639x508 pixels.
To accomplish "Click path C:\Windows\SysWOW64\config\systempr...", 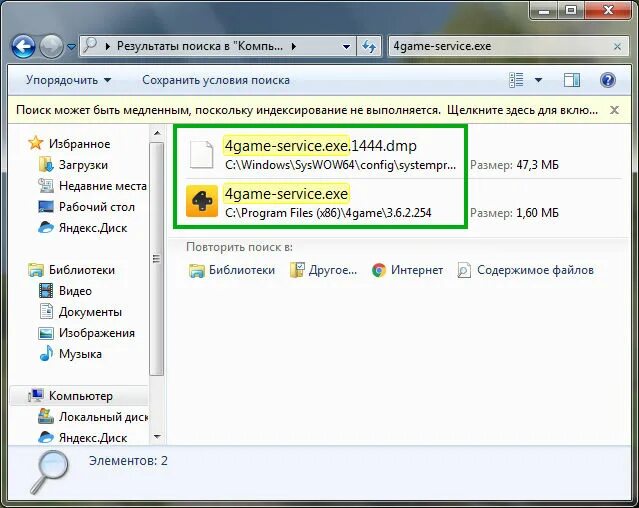I will click(x=340, y=165).
